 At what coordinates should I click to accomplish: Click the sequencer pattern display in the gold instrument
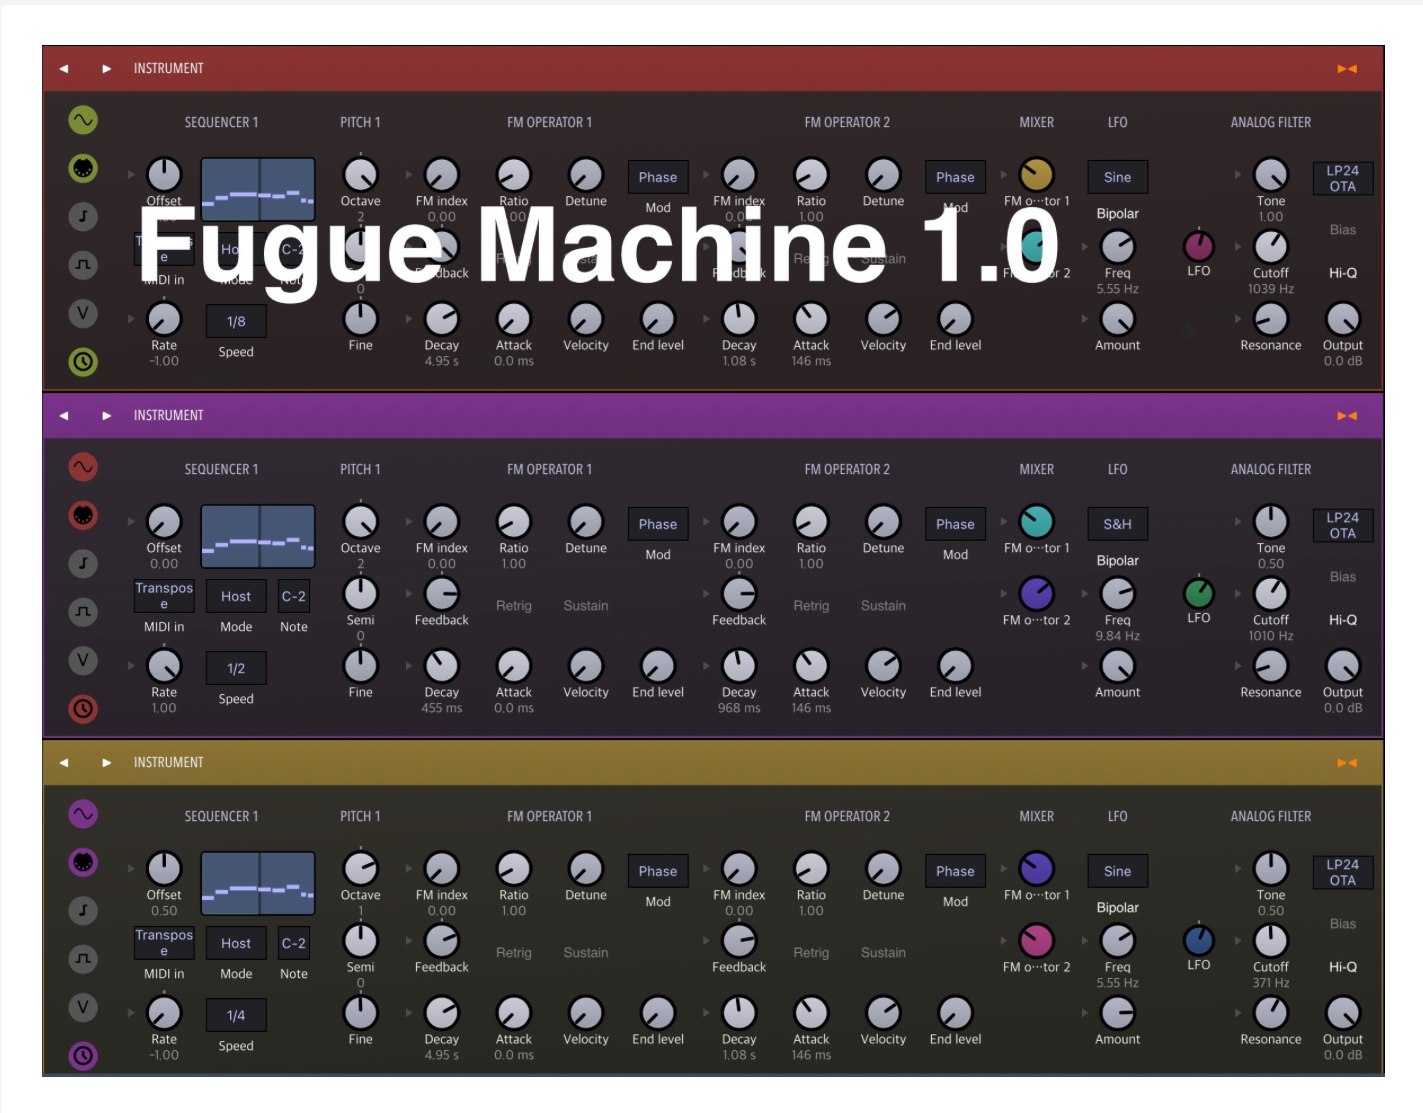[258, 884]
